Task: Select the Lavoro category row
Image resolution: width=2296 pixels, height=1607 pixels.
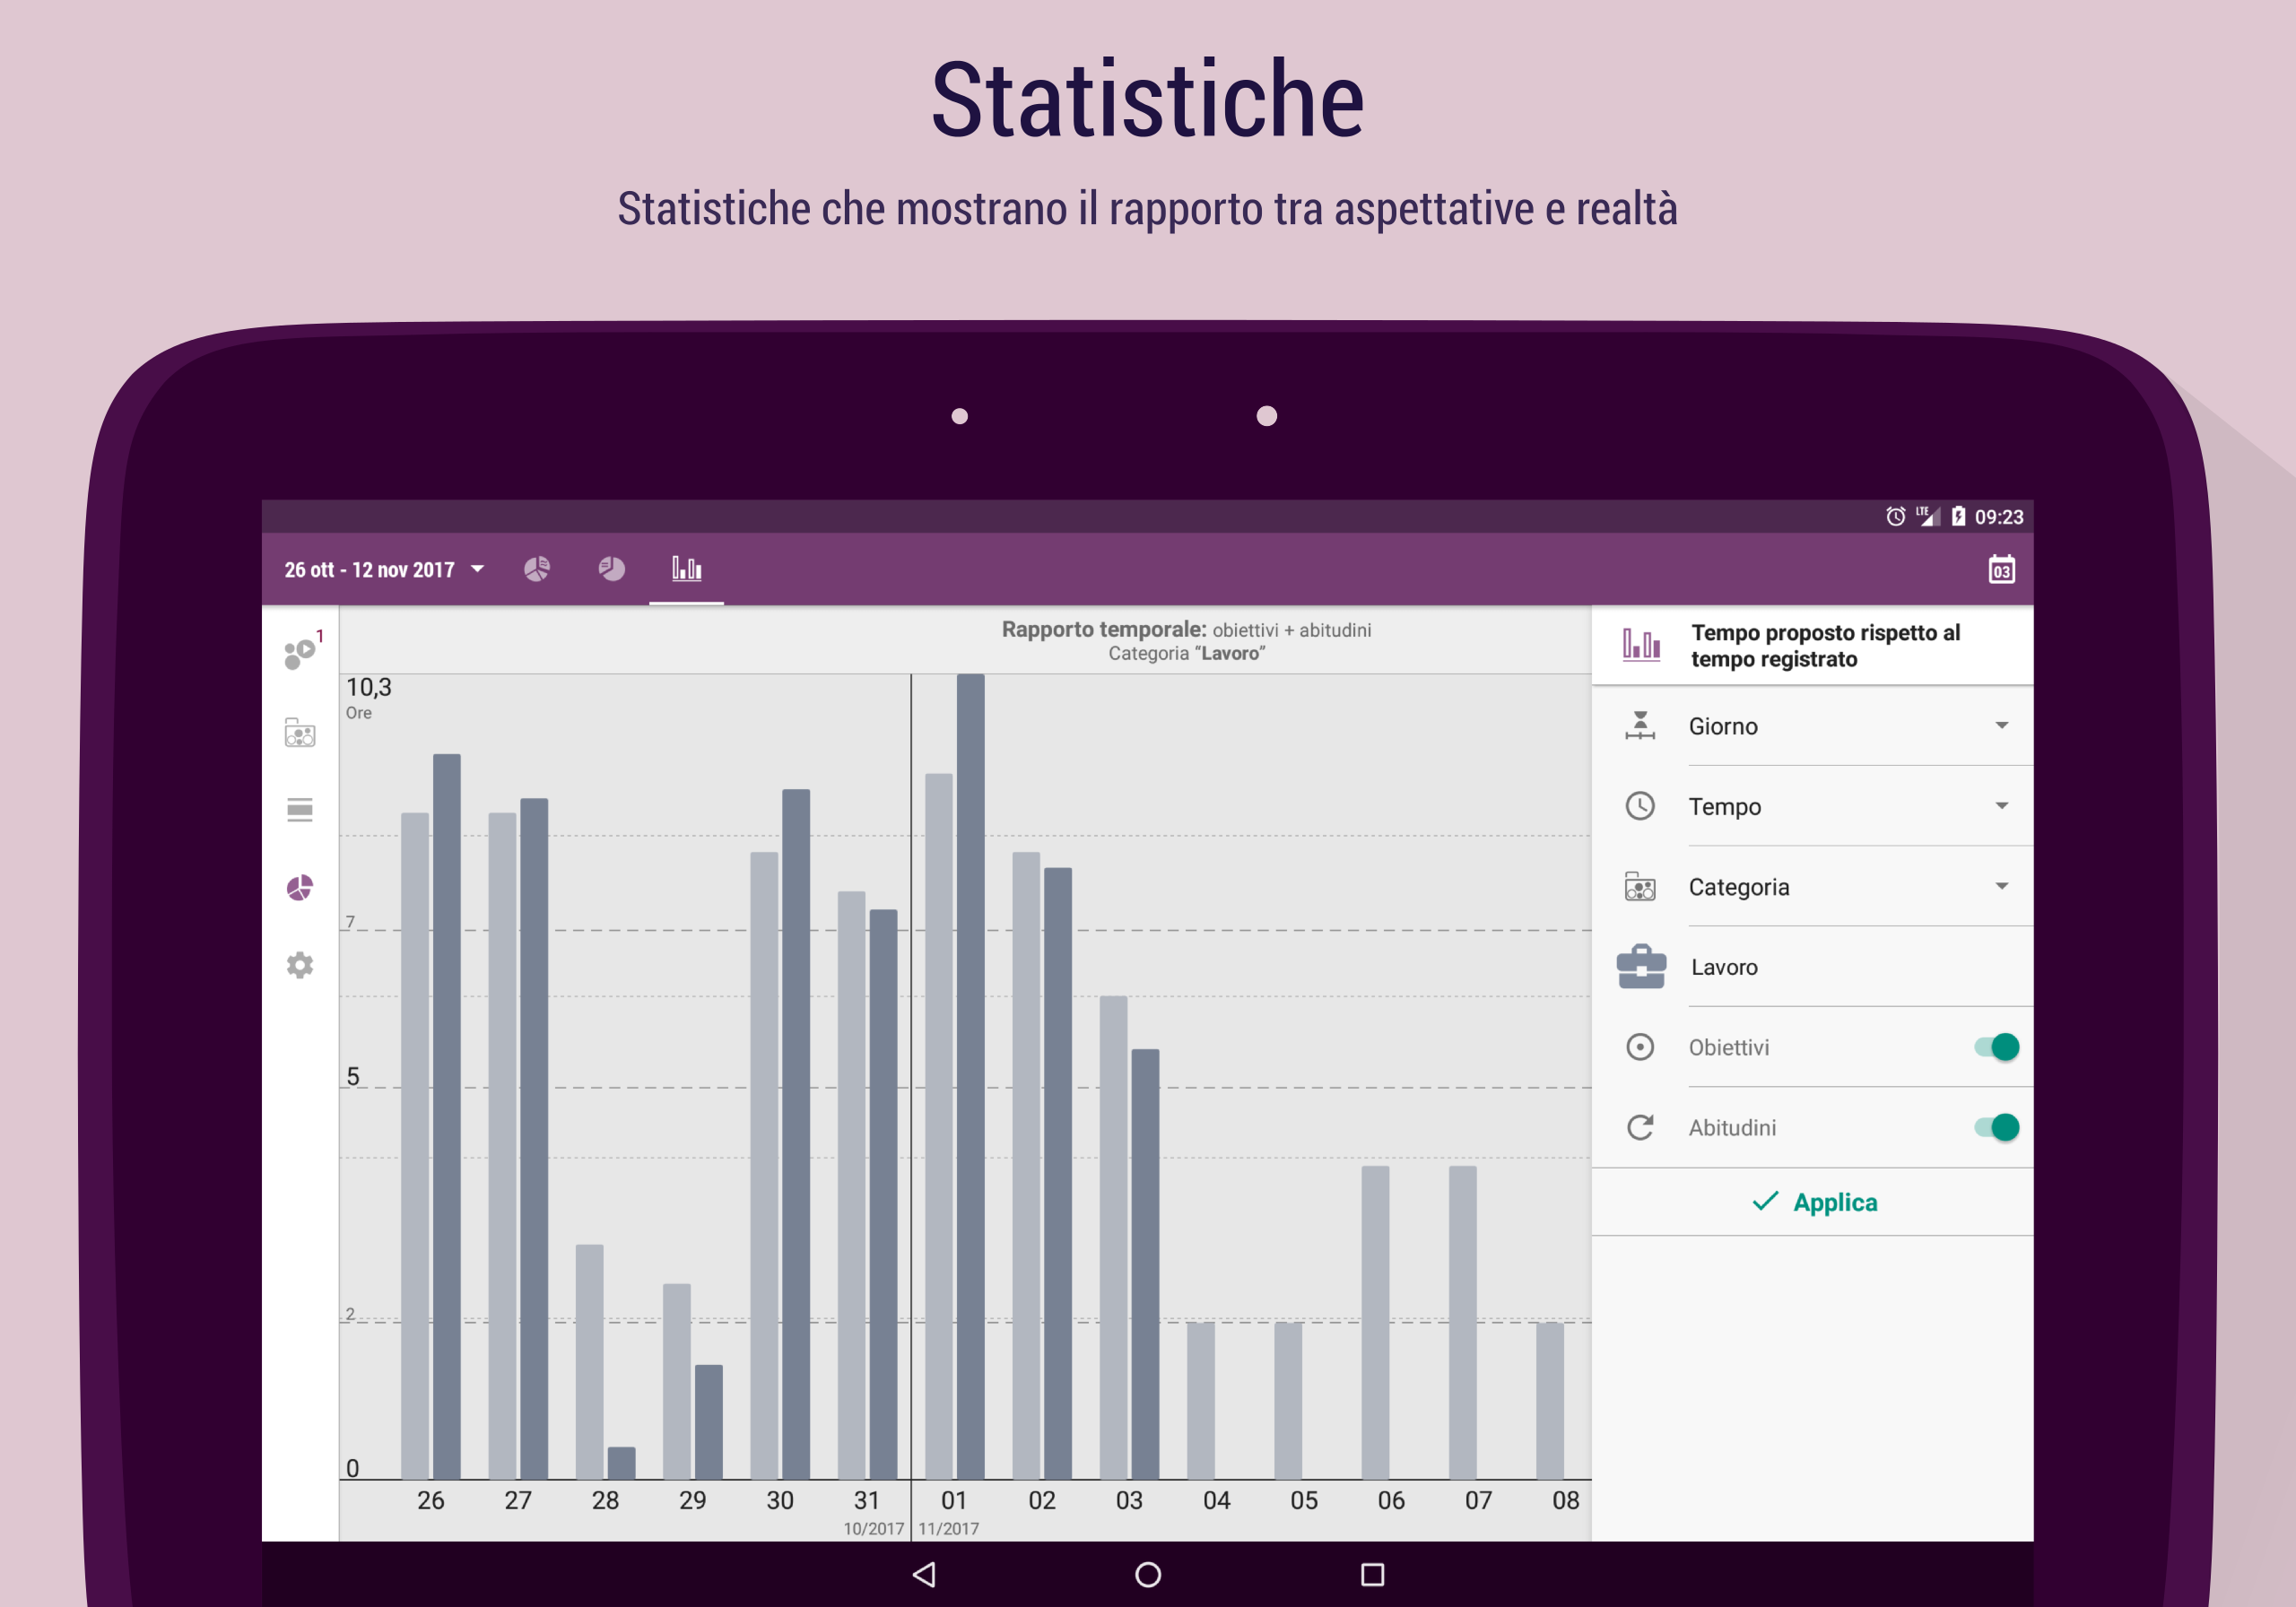Action: 1812,967
